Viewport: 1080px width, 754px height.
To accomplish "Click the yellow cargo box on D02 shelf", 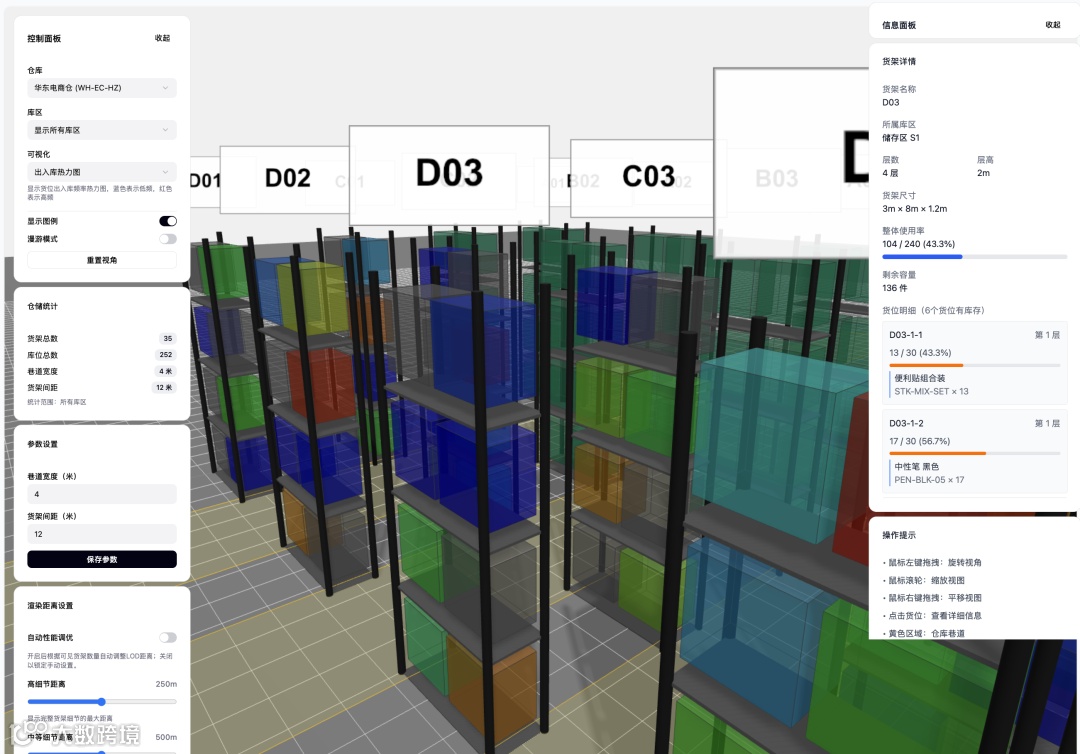I will tap(311, 296).
